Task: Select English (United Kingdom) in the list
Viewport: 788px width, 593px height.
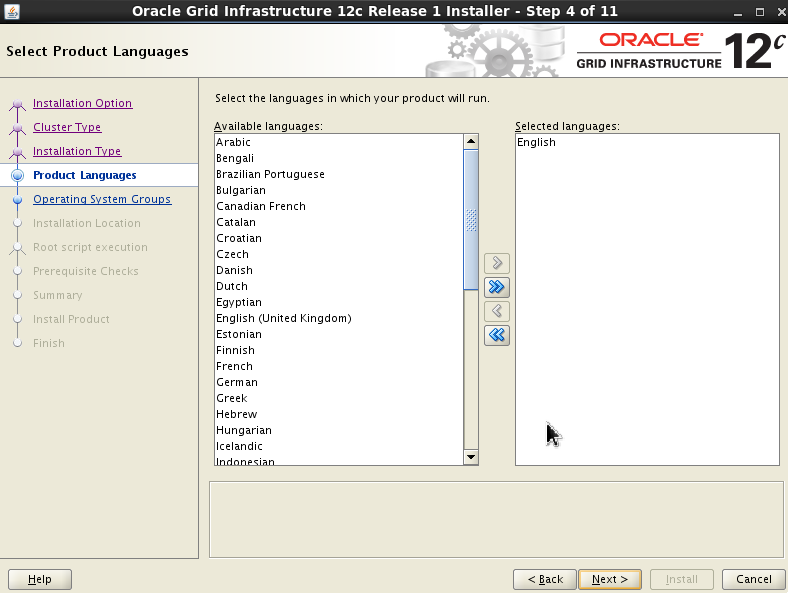Action: tap(339, 319)
